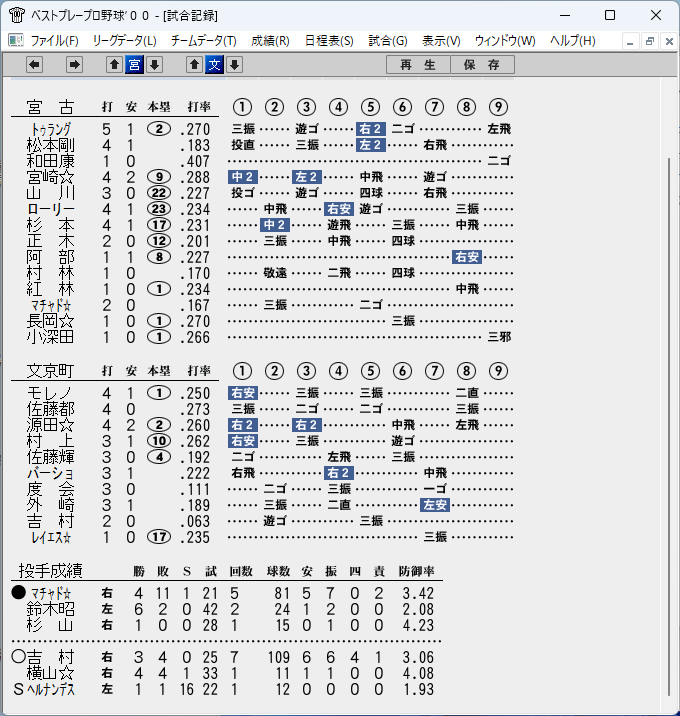The width and height of the screenshot is (680, 716).
Task: Click the document icon in menu bar
Action: click(x=16, y=41)
